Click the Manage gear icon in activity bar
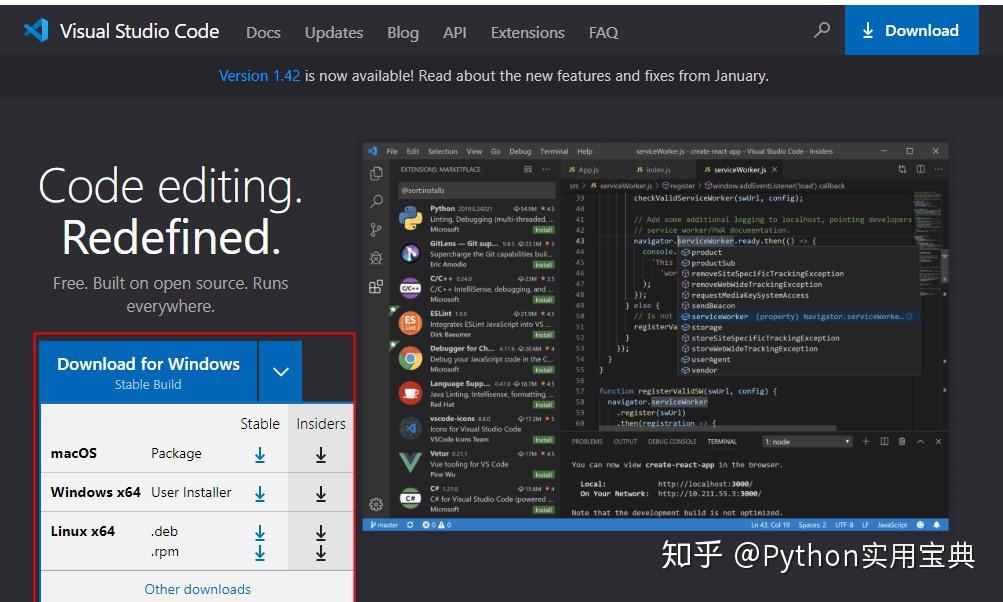This screenshot has width=1003, height=602. pyautogui.click(x=376, y=504)
